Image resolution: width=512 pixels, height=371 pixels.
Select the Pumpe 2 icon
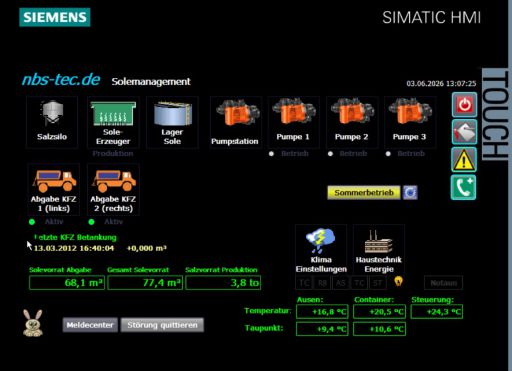click(352, 122)
